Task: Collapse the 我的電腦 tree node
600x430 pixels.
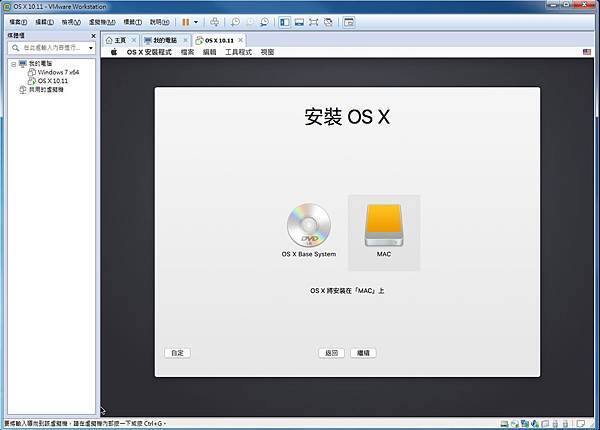Action: coord(13,64)
